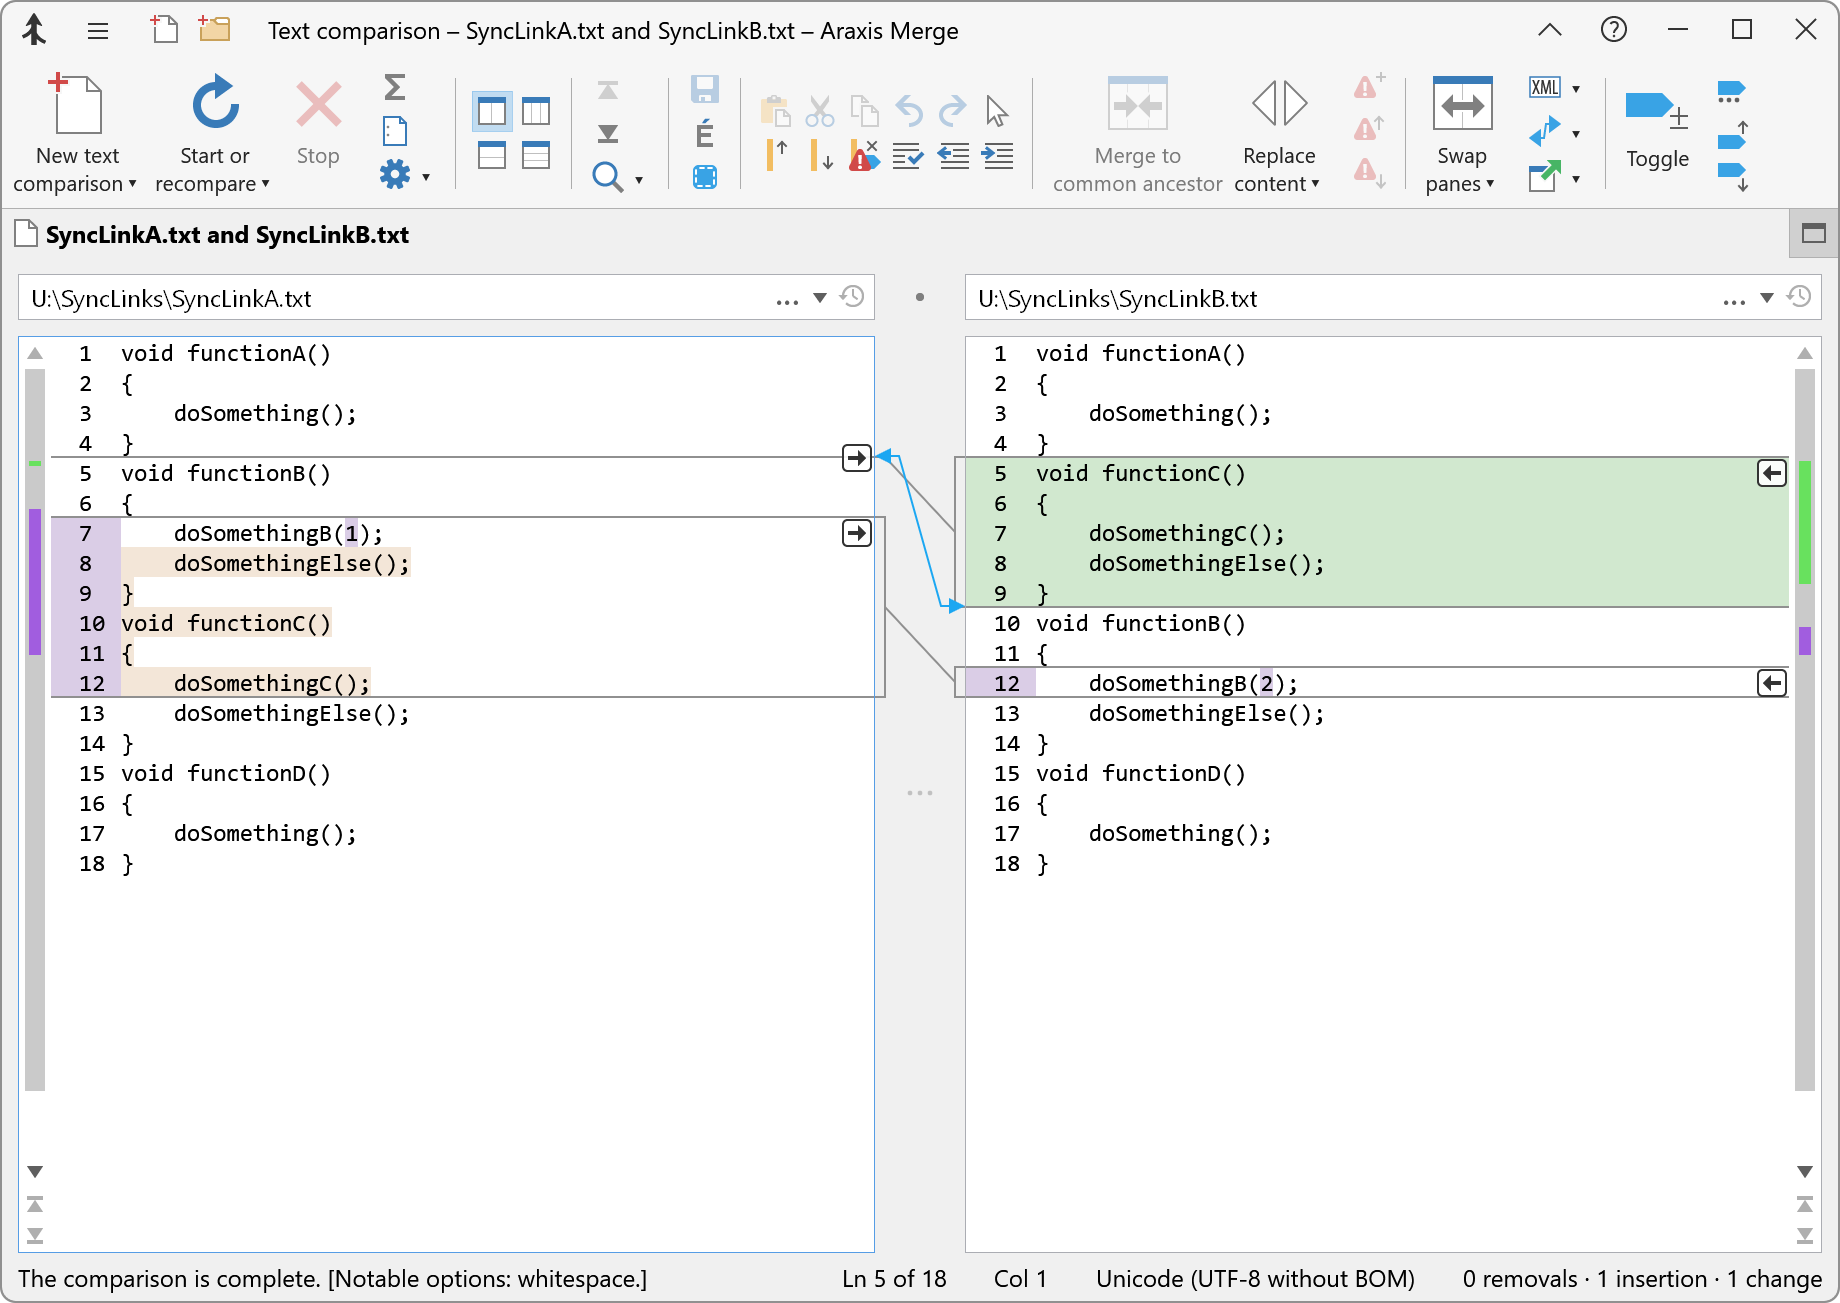1840x1303 pixels.
Task: Select the SyncLinkA.txt and SyncLinkB.txt tab
Action: coord(225,234)
